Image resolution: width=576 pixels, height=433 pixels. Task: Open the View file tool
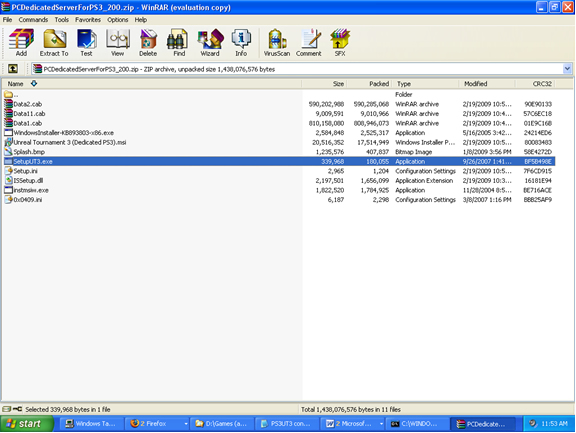[x=118, y=43]
